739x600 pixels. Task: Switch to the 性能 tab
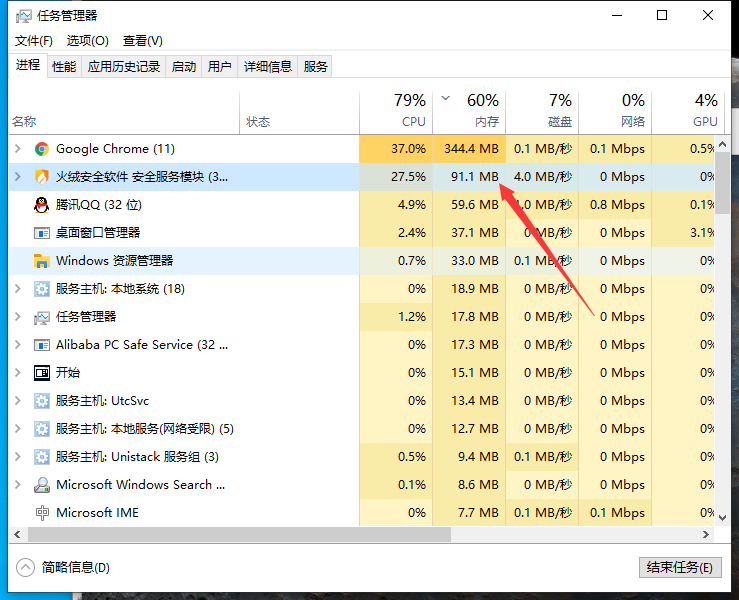point(64,66)
